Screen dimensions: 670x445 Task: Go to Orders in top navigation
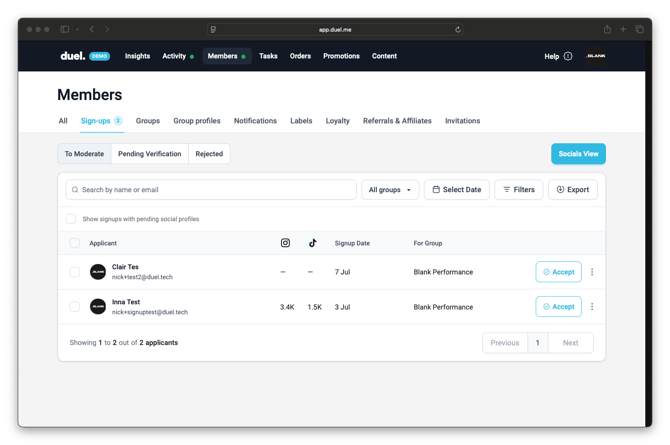(300, 56)
